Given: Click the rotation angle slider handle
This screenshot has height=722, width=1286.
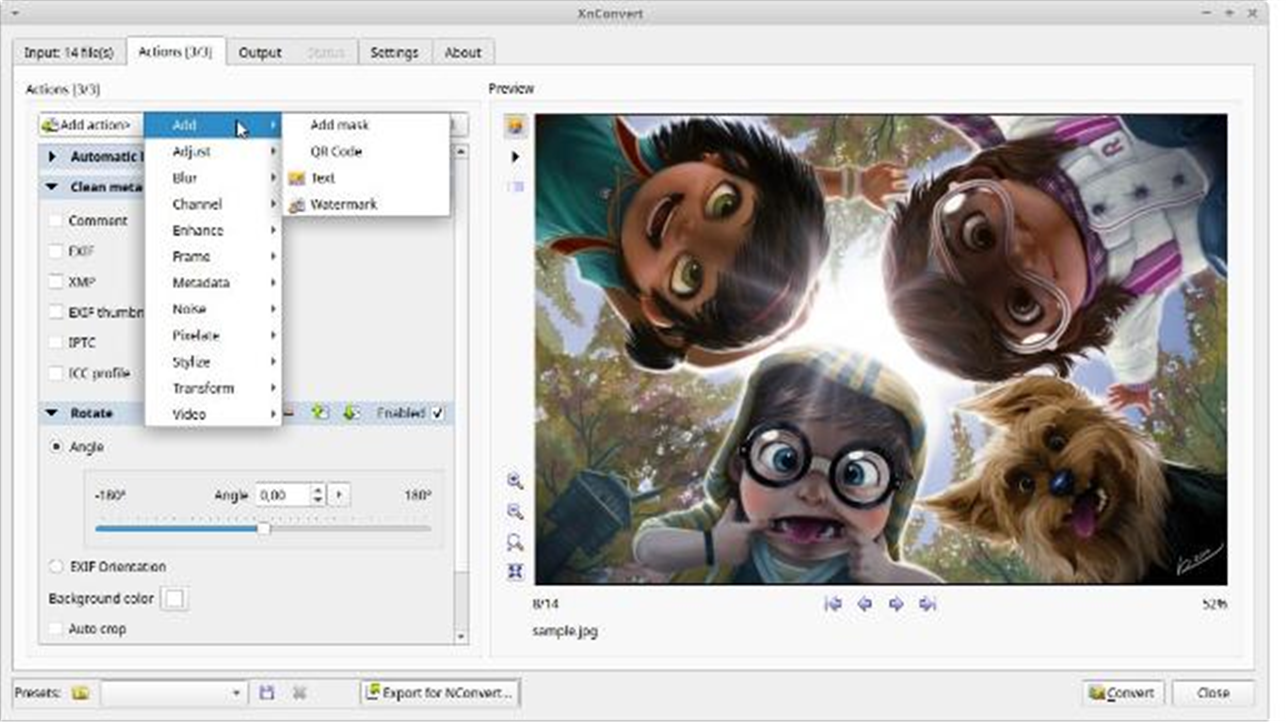Looking at the screenshot, I should tap(264, 528).
